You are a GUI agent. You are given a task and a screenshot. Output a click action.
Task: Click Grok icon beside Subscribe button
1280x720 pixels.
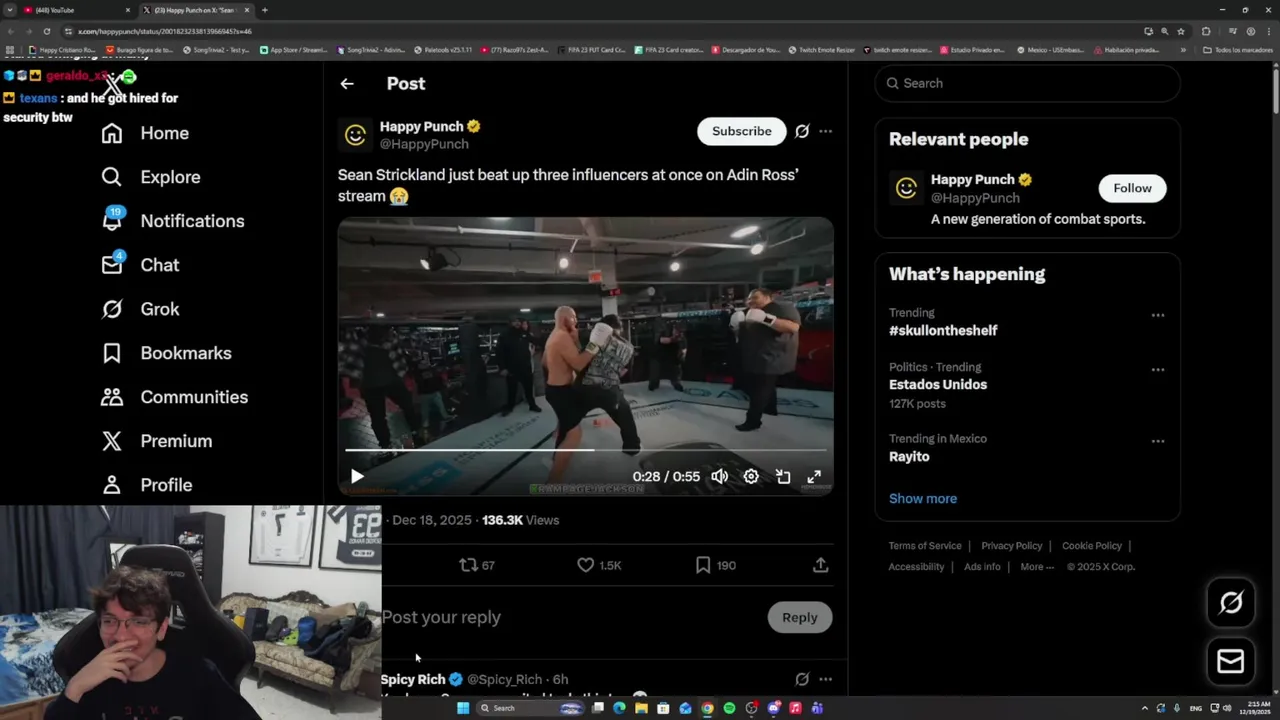802,131
